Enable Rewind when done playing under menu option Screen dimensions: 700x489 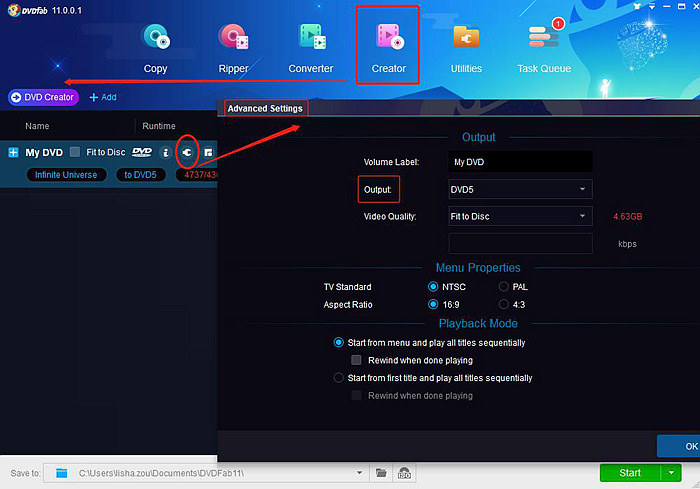click(356, 360)
